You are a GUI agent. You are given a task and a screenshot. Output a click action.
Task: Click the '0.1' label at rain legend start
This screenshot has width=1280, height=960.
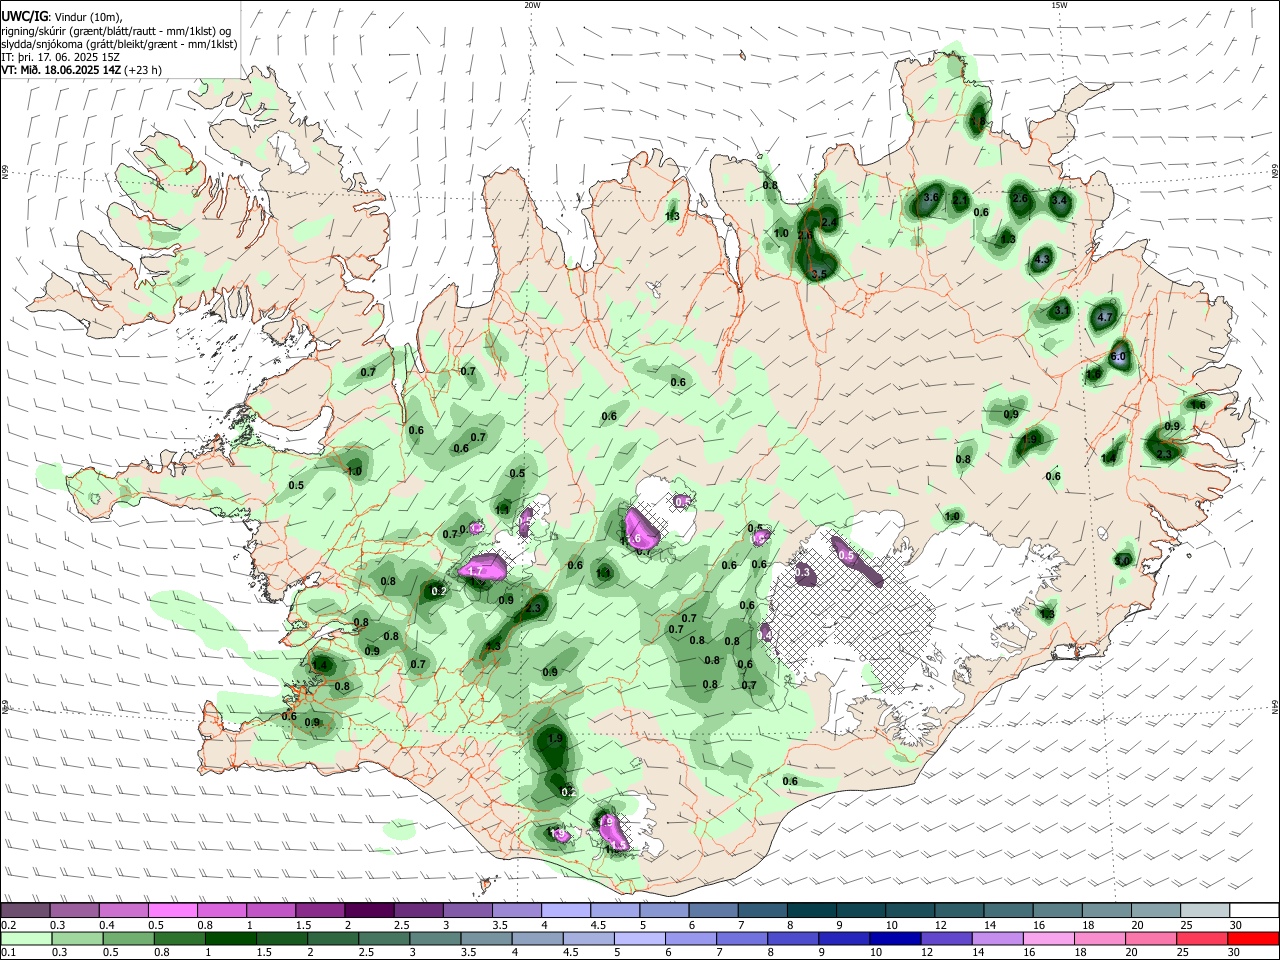coord(8,953)
